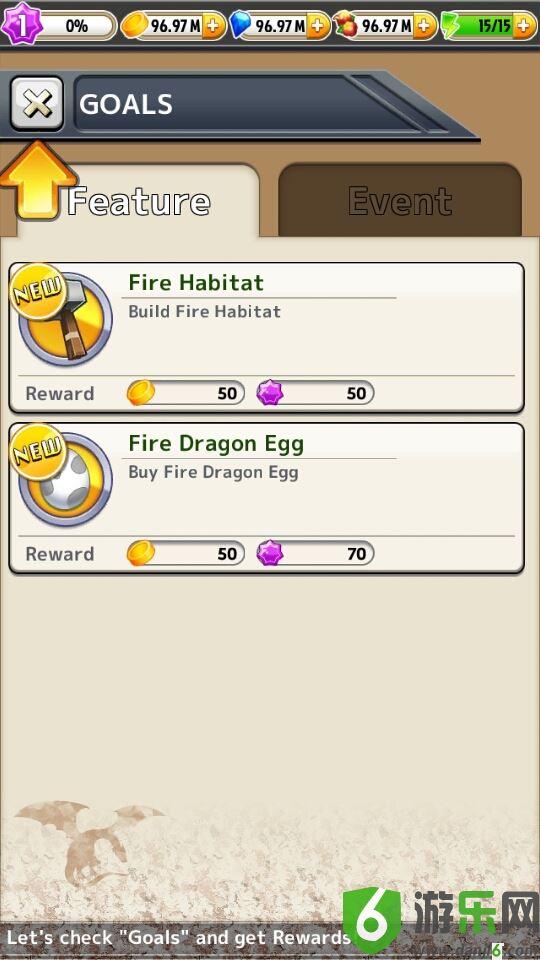Tap Fire Dragon Egg star reward 70
The image size is (540, 960).
pyautogui.click(x=315, y=553)
